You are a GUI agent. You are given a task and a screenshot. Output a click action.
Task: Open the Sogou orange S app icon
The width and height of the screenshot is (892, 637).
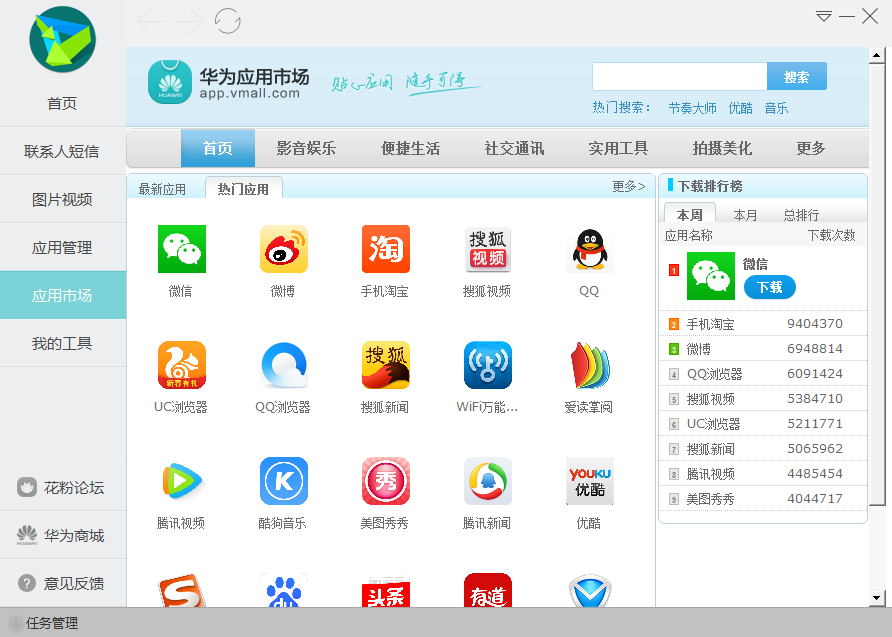click(181, 590)
